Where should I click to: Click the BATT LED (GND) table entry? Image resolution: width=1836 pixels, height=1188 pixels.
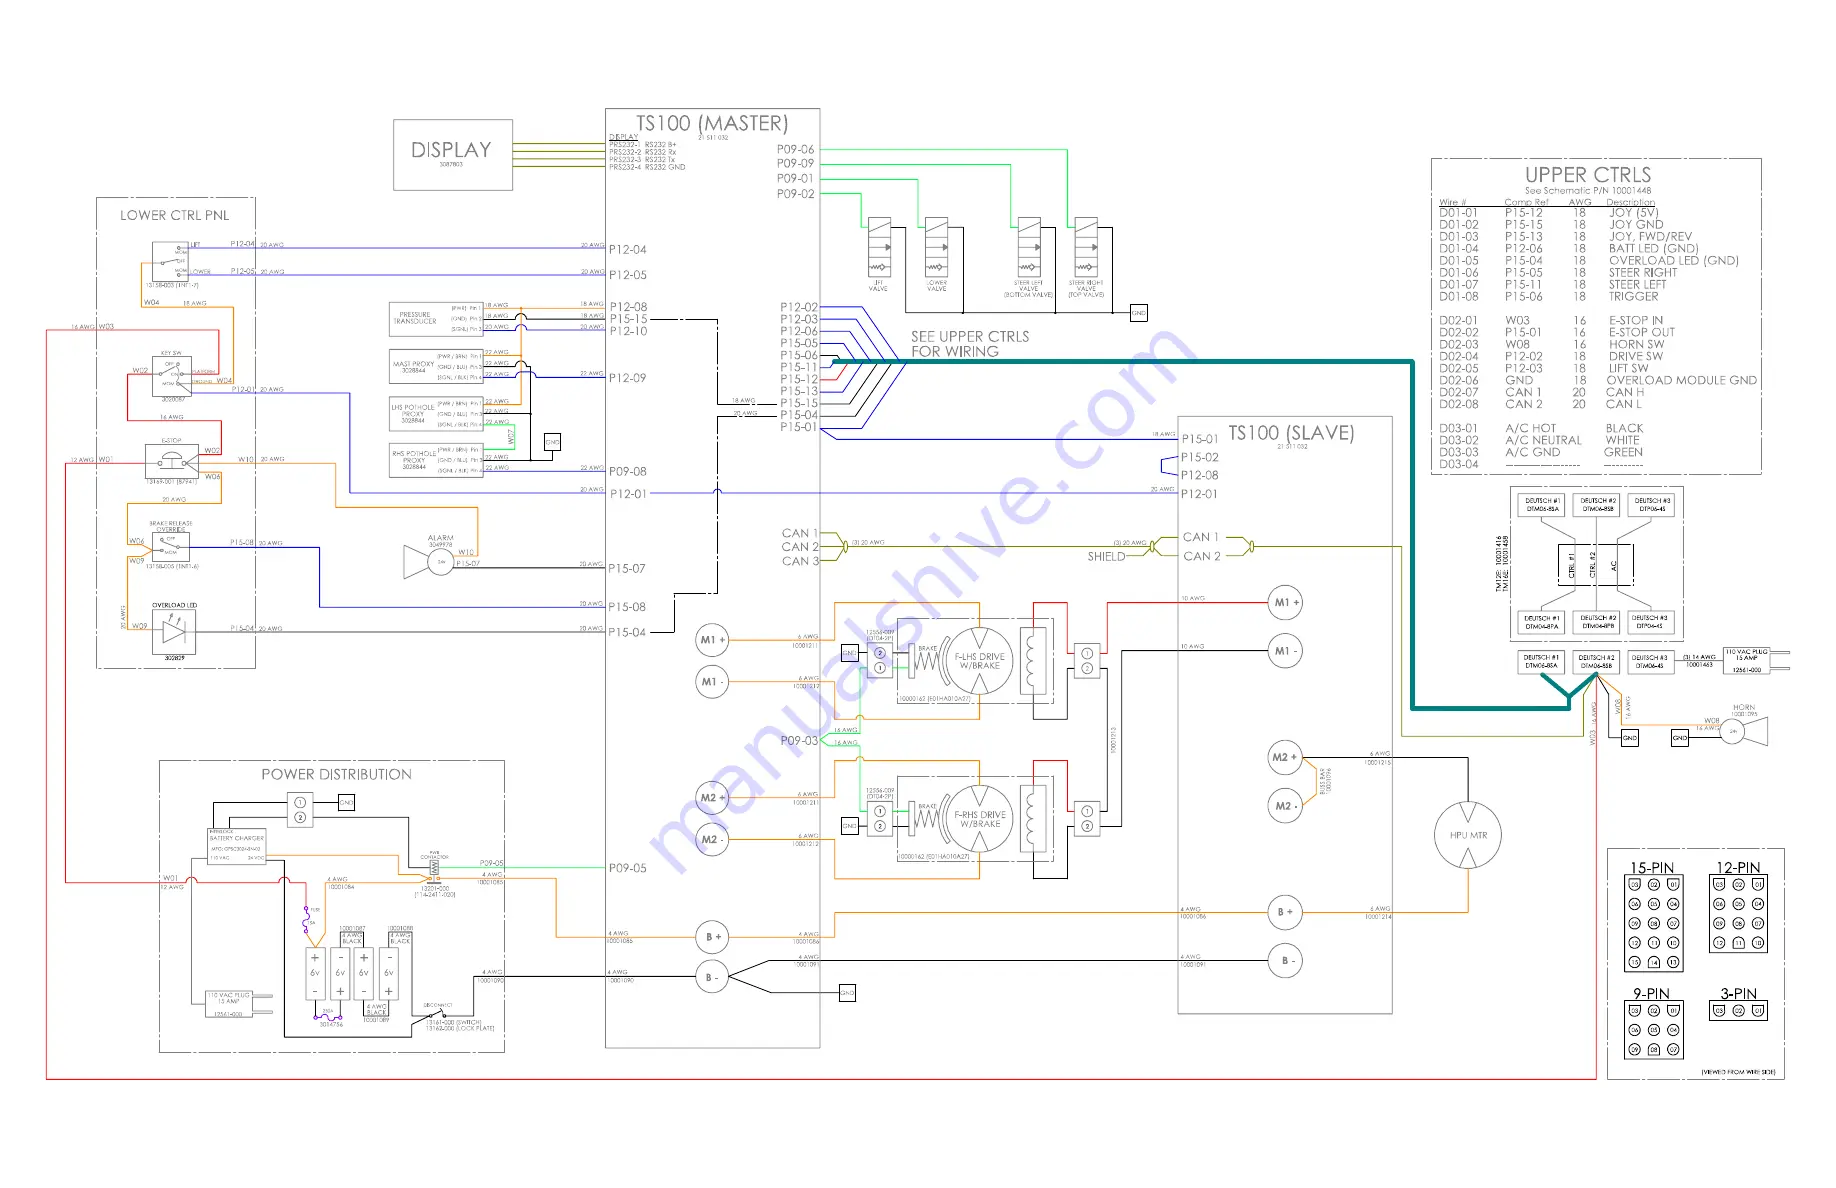click(1653, 249)
